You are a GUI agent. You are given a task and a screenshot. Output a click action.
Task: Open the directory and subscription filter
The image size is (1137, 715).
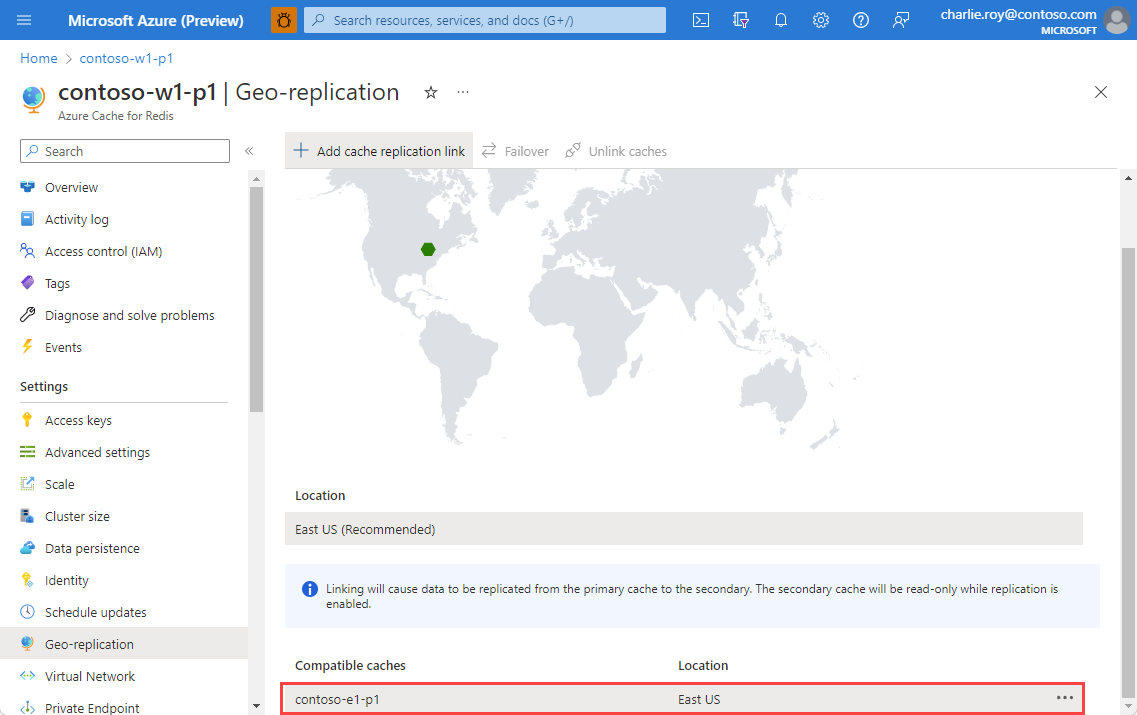(741, 19)
